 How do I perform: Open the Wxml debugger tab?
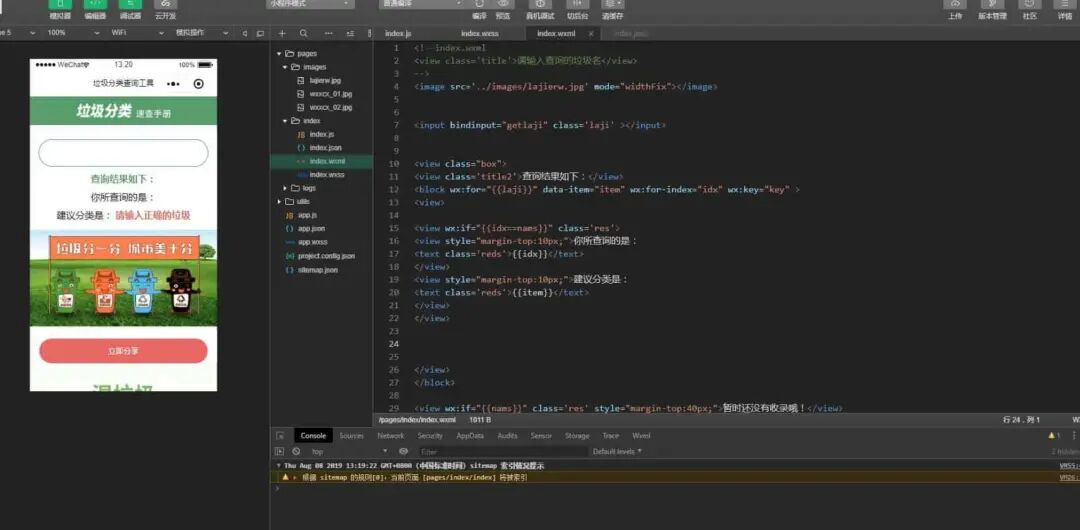coord(641,436)
